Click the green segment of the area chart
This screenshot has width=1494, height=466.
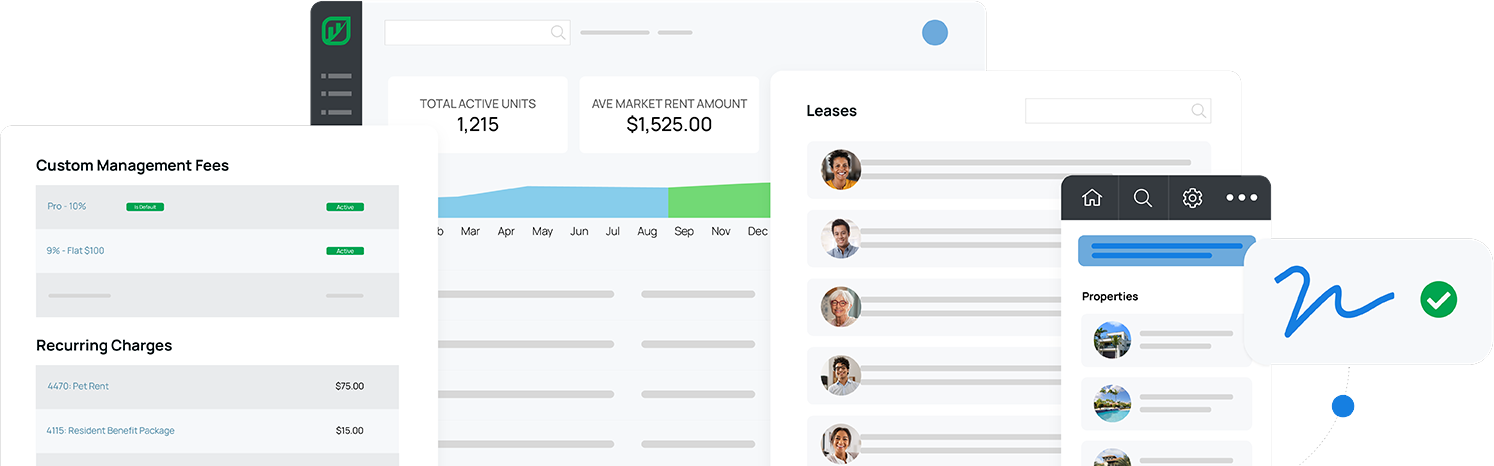pyautogui.click(x=719, y=201)
